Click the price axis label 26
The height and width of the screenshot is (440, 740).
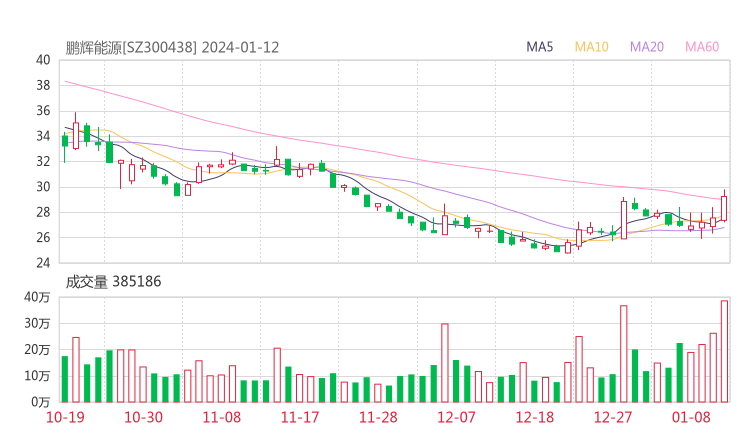click(43, 237)
